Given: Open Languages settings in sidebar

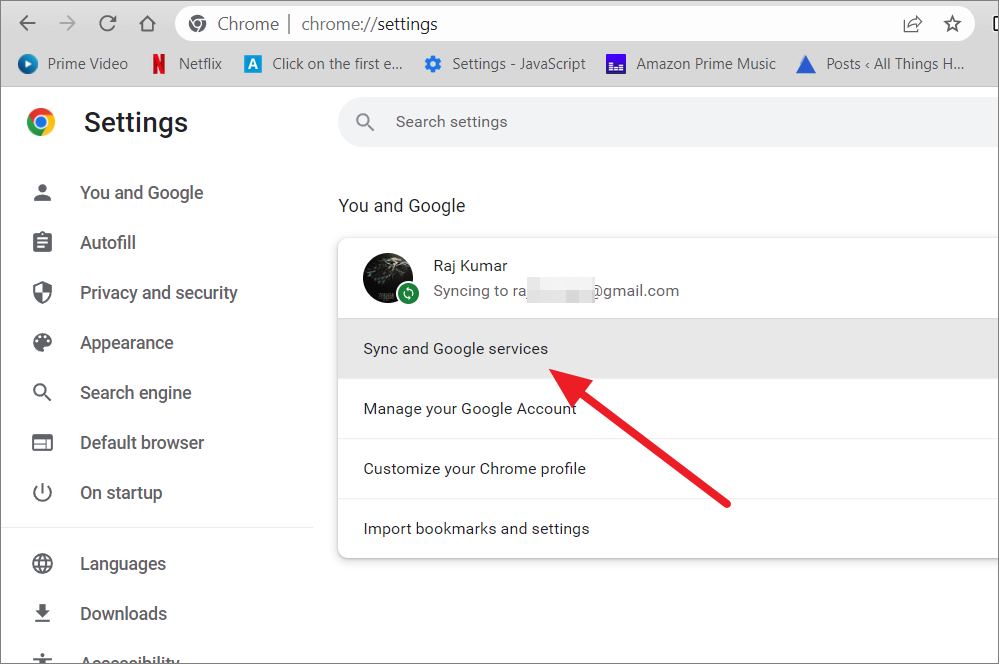Looking at the screenshot, I should point(123,564).
